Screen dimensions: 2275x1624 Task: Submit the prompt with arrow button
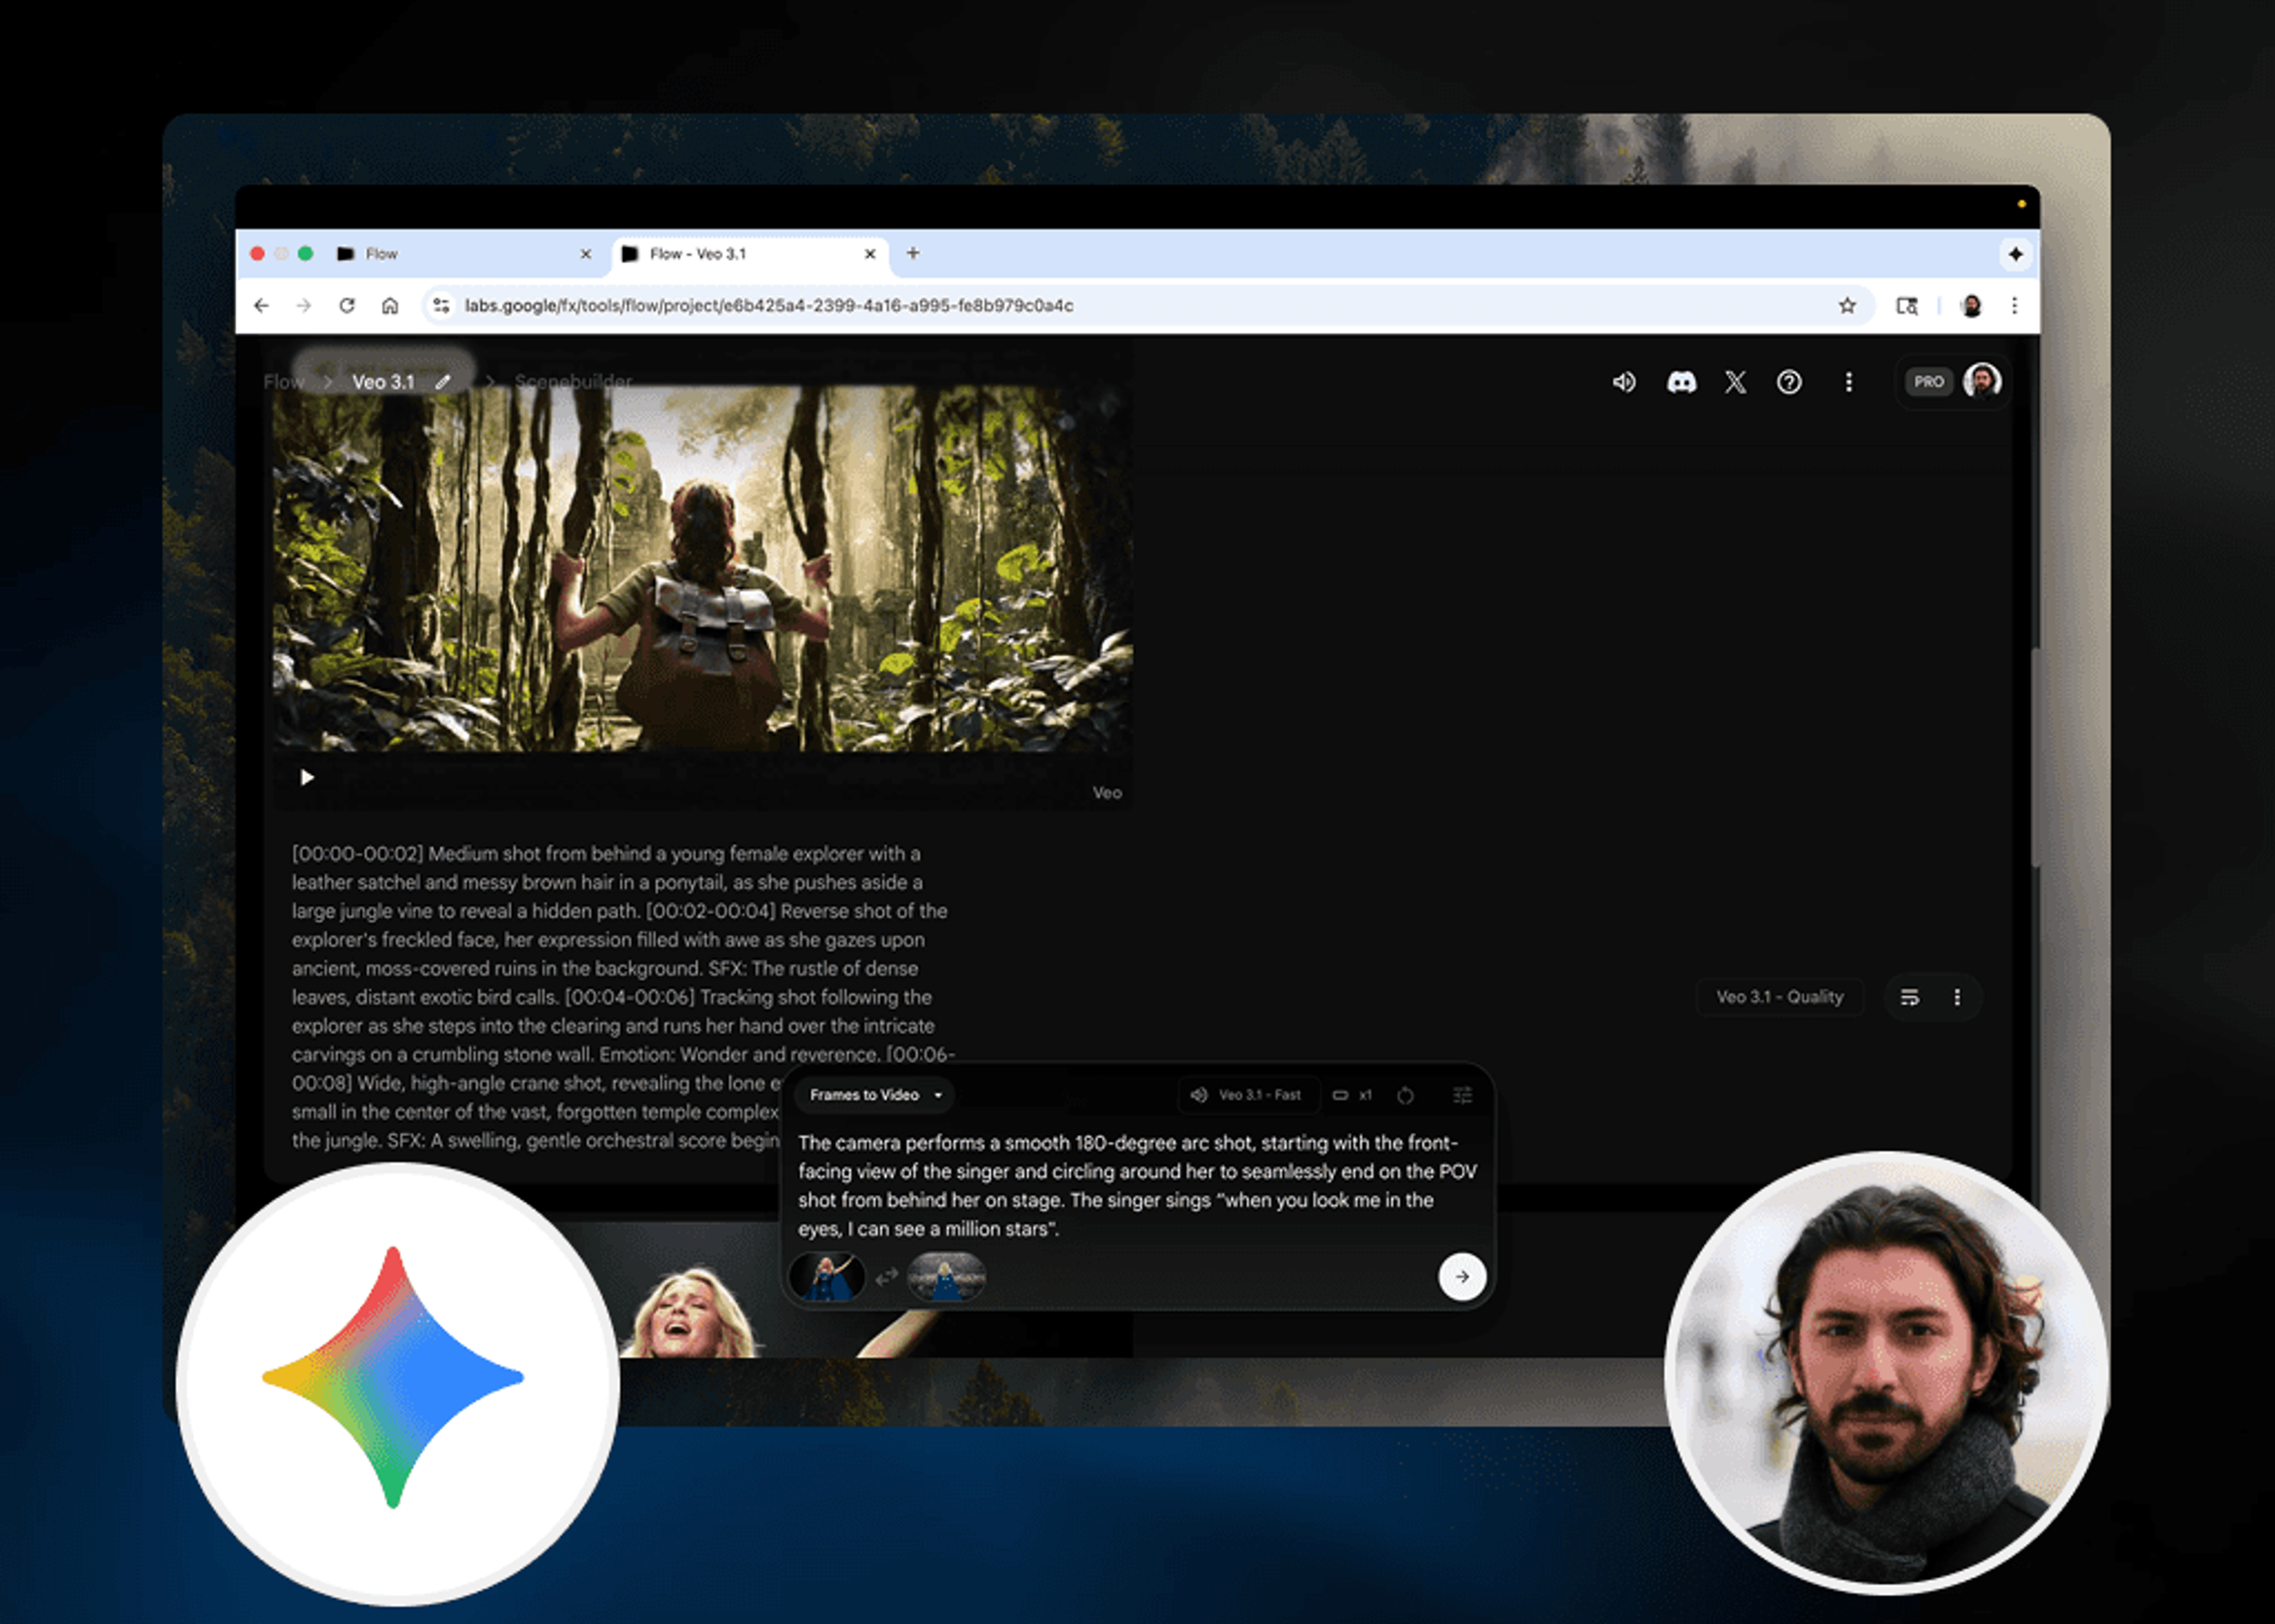click(x=1462, y=1276)
